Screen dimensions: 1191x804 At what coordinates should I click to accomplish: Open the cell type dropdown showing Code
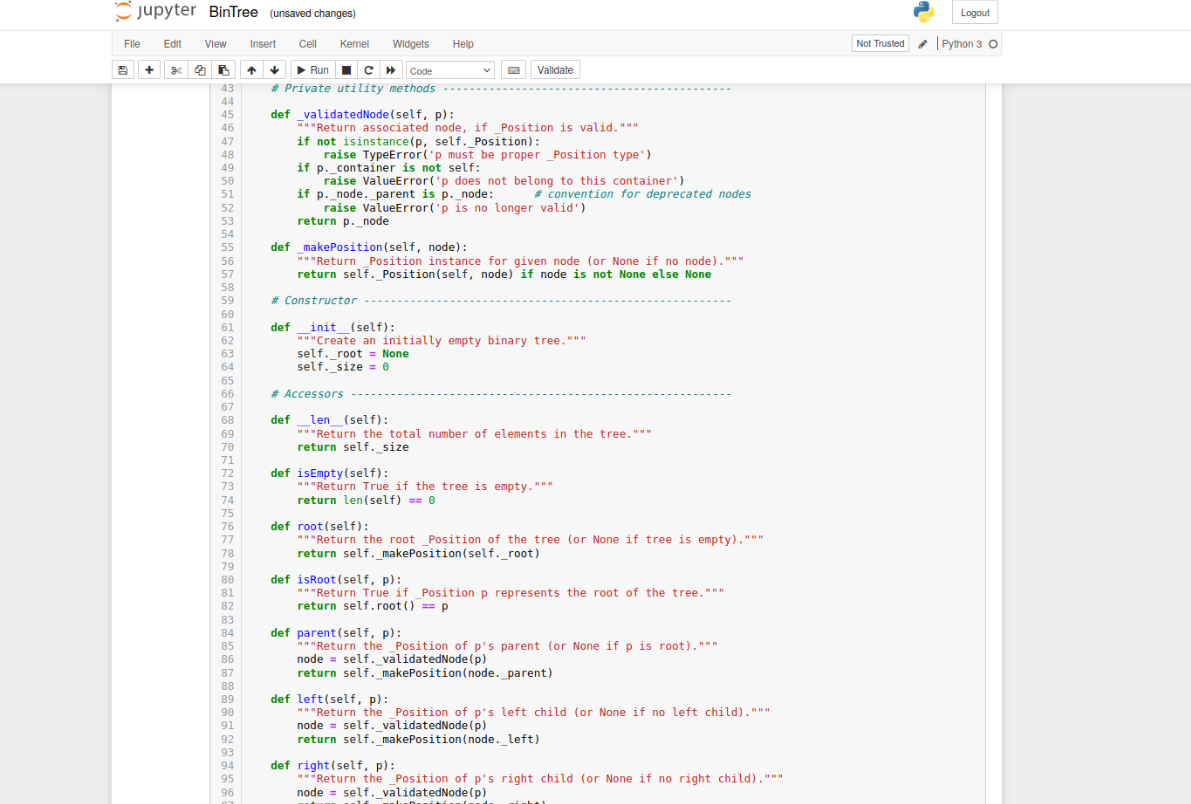(x=449, y=69)
